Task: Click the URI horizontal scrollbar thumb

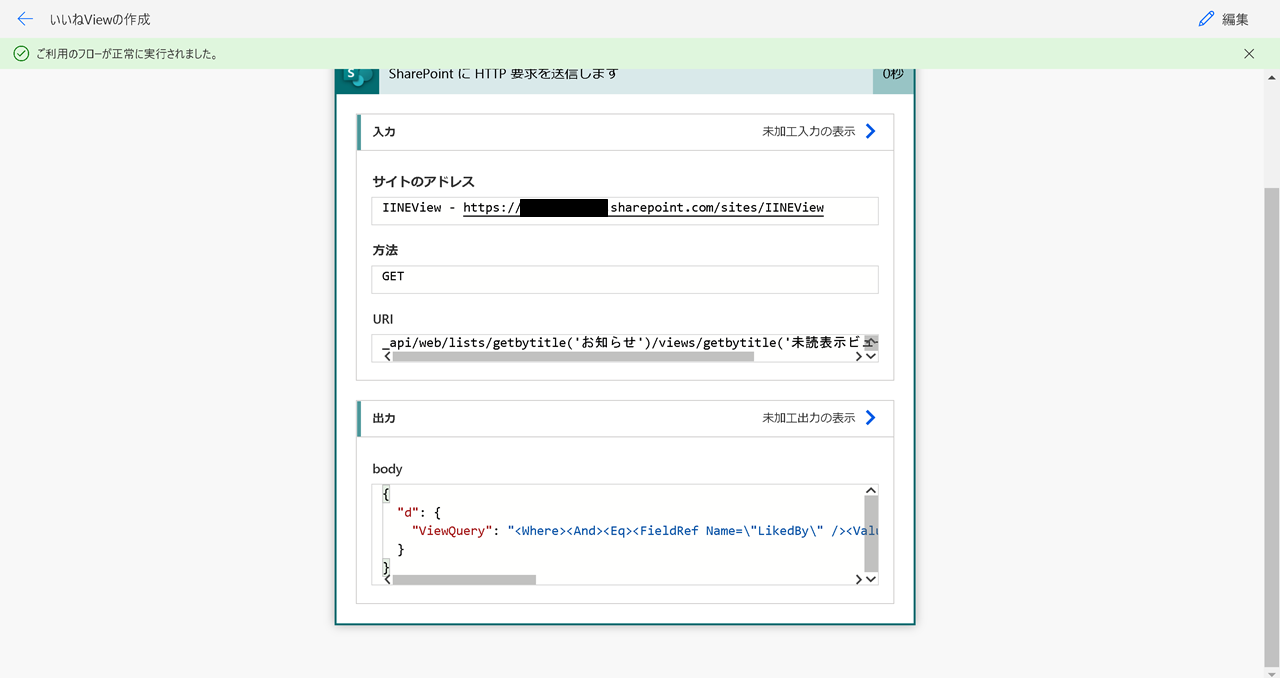Action: [573, 356]
